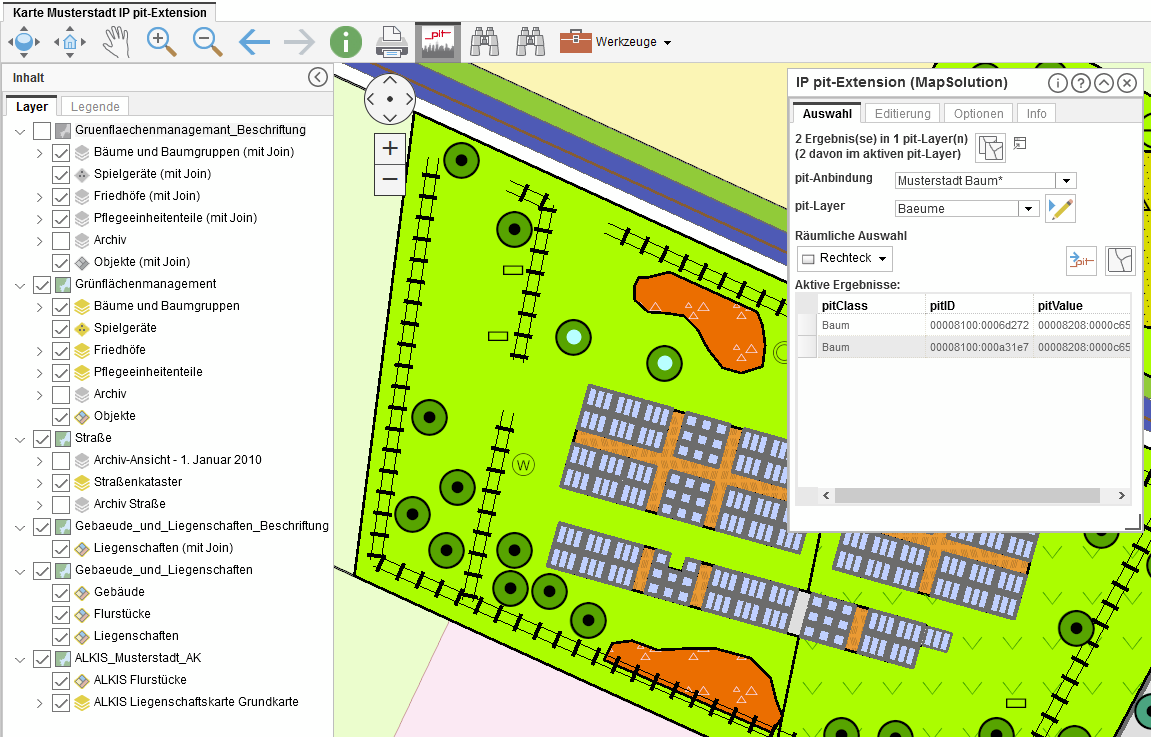
Task: Switch to the Legende tab
Action: click(x=95, y=107)
